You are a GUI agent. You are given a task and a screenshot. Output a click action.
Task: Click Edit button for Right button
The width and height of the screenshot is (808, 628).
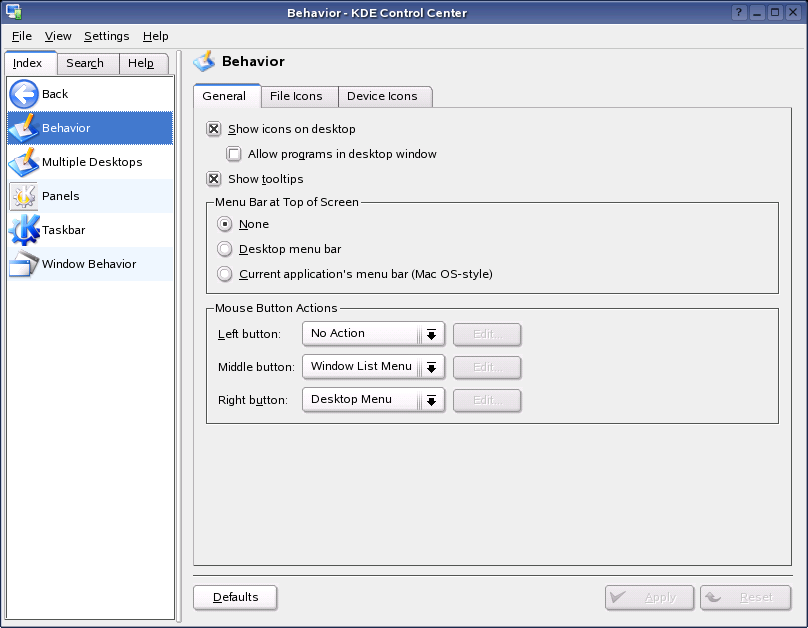(x=487, y=400)
